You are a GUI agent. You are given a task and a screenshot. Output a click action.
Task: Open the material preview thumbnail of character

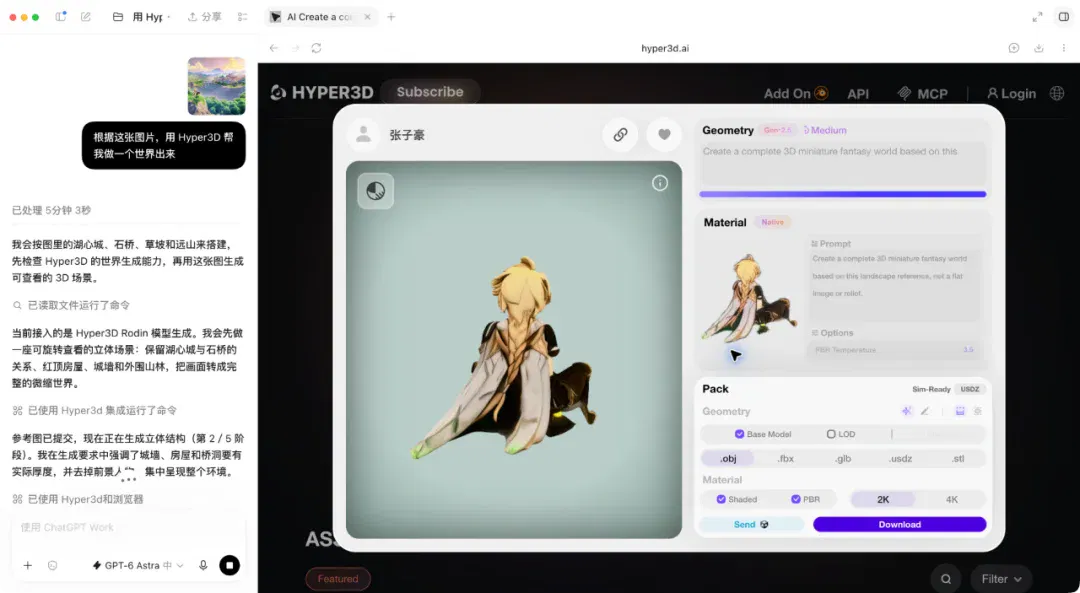(750, 298)
